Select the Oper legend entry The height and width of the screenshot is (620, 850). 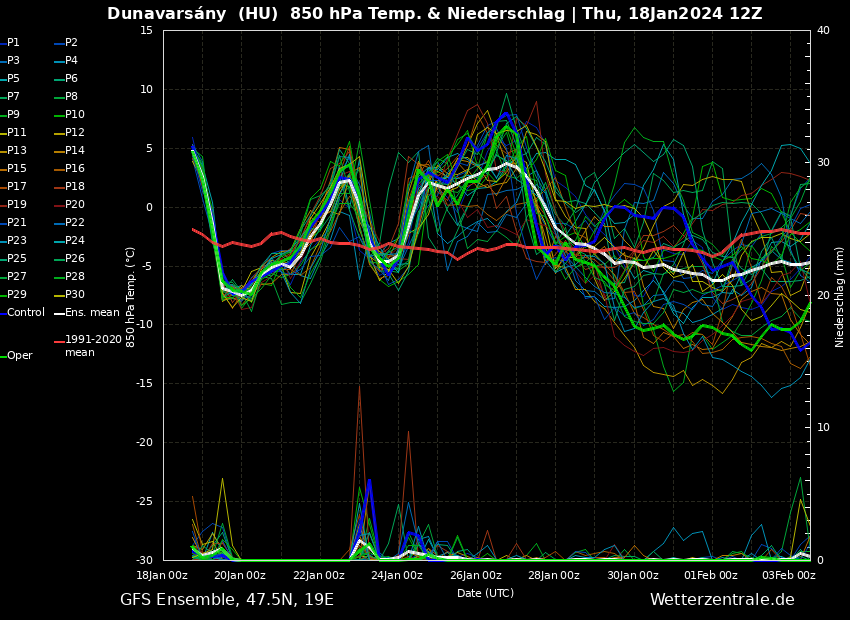click(x=19, y=356)
